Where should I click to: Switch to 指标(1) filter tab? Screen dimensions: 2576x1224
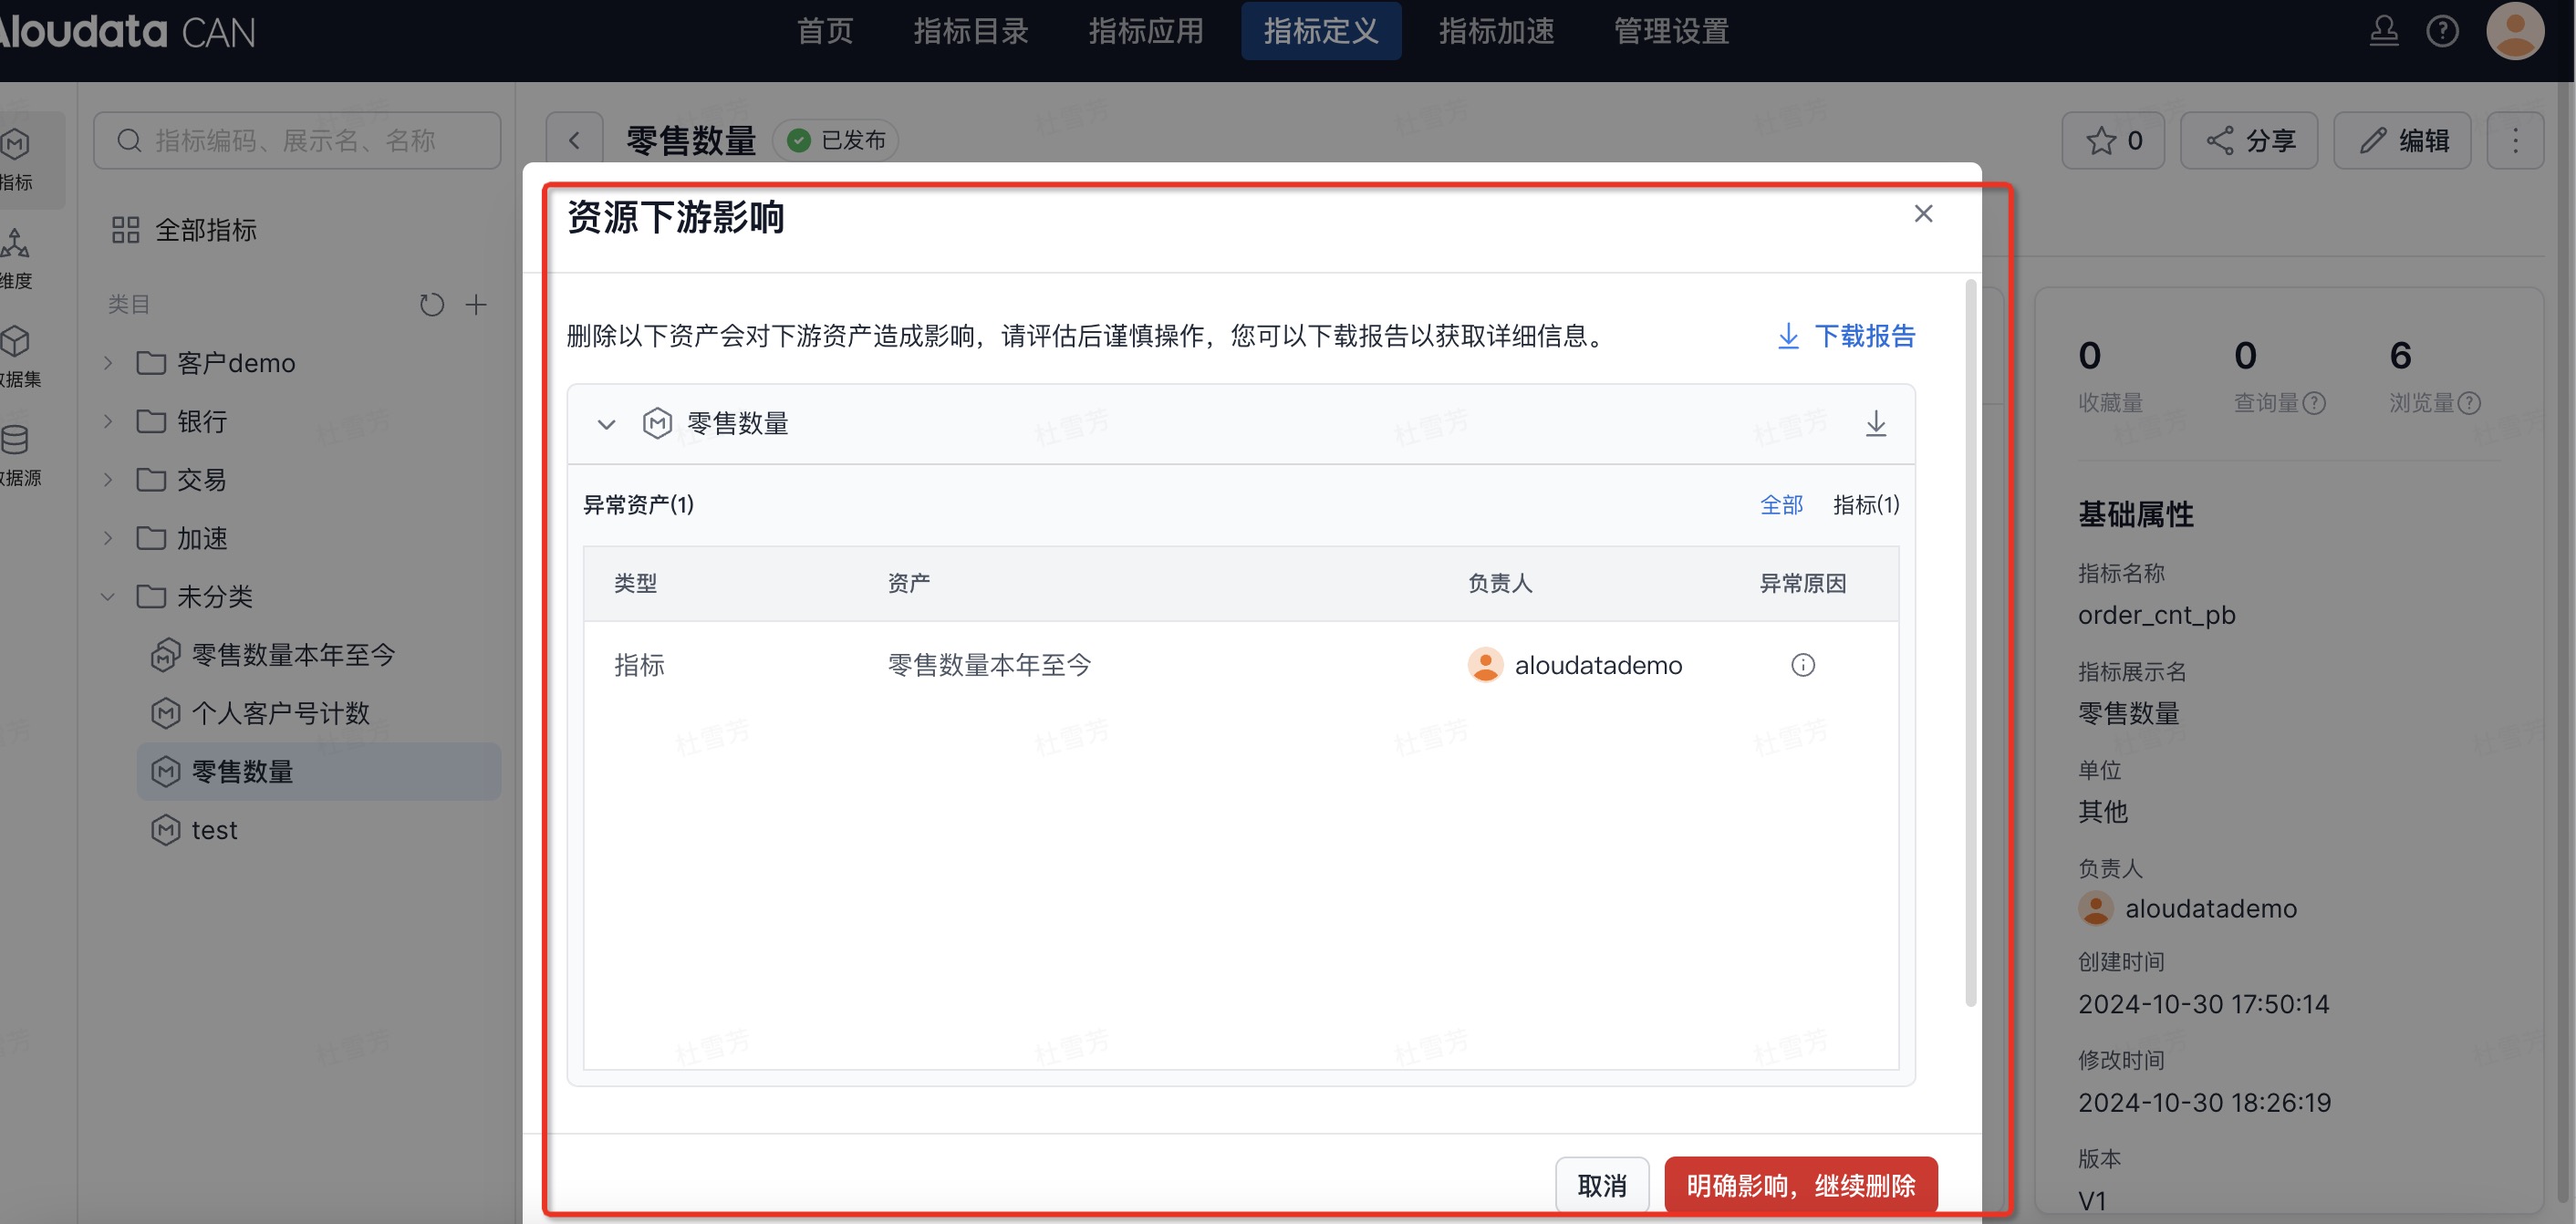click(1865, 505)
